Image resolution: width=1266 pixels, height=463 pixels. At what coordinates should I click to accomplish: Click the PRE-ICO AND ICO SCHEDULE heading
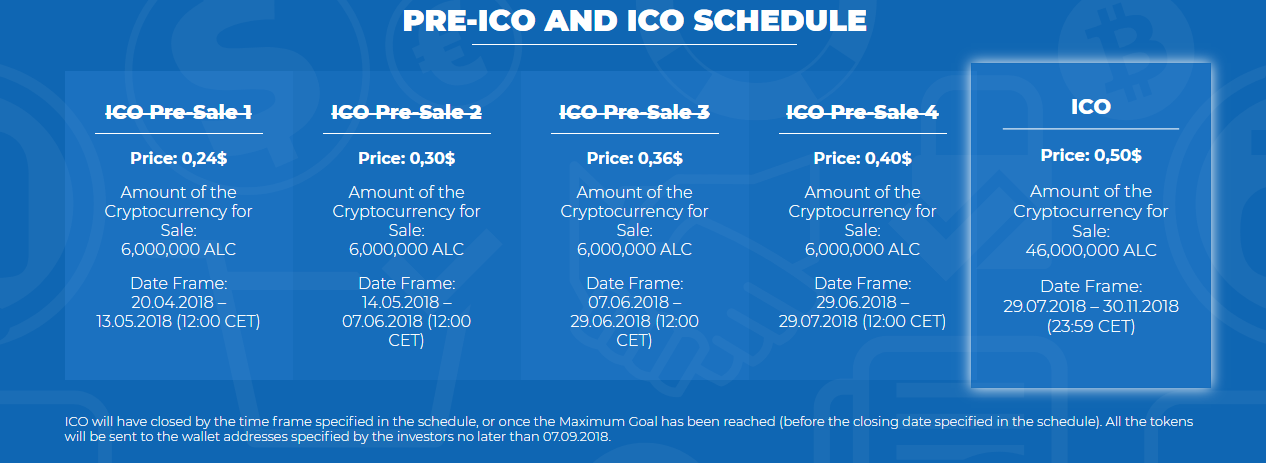point(634,21)
